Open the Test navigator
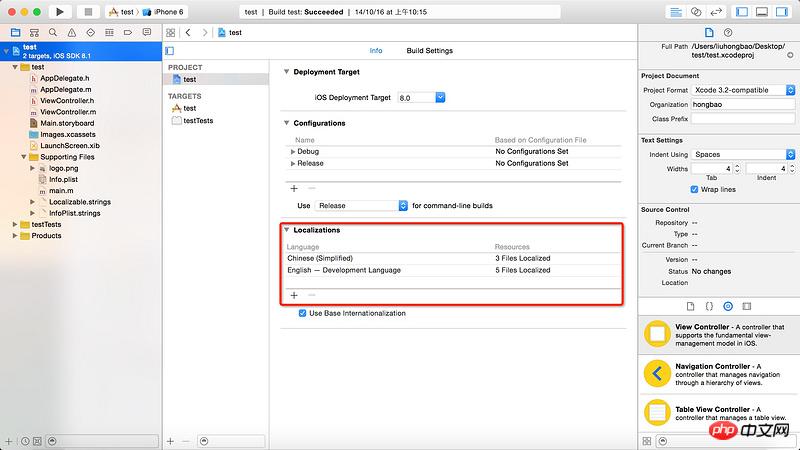800x450 pixels. click(x=90, y=33)
